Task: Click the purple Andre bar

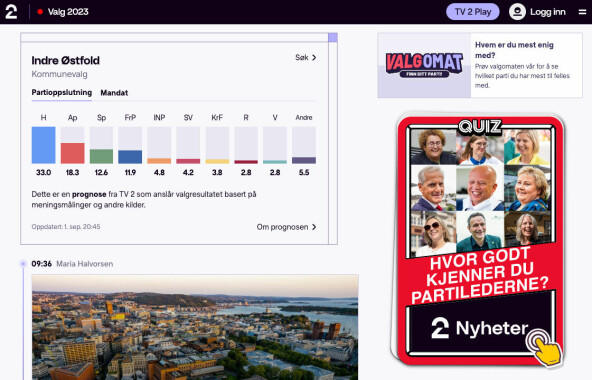Action: (x=304, y=160)
